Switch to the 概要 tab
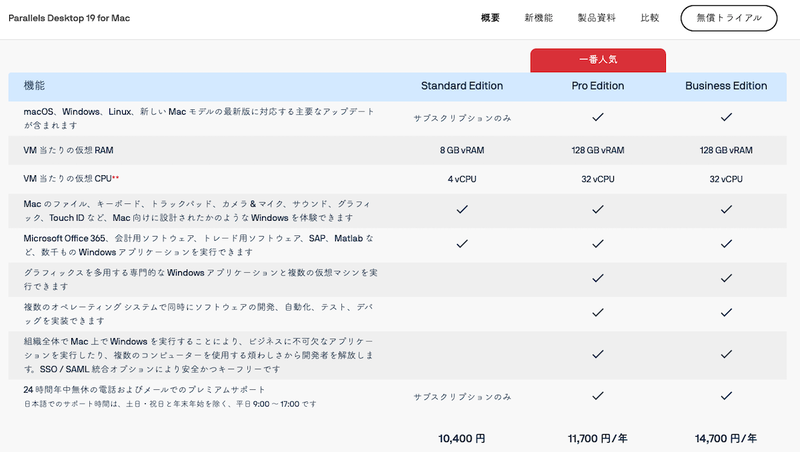The width and height of the screenshot is (800, 452). pyautogui.click(x=490, y=18)
